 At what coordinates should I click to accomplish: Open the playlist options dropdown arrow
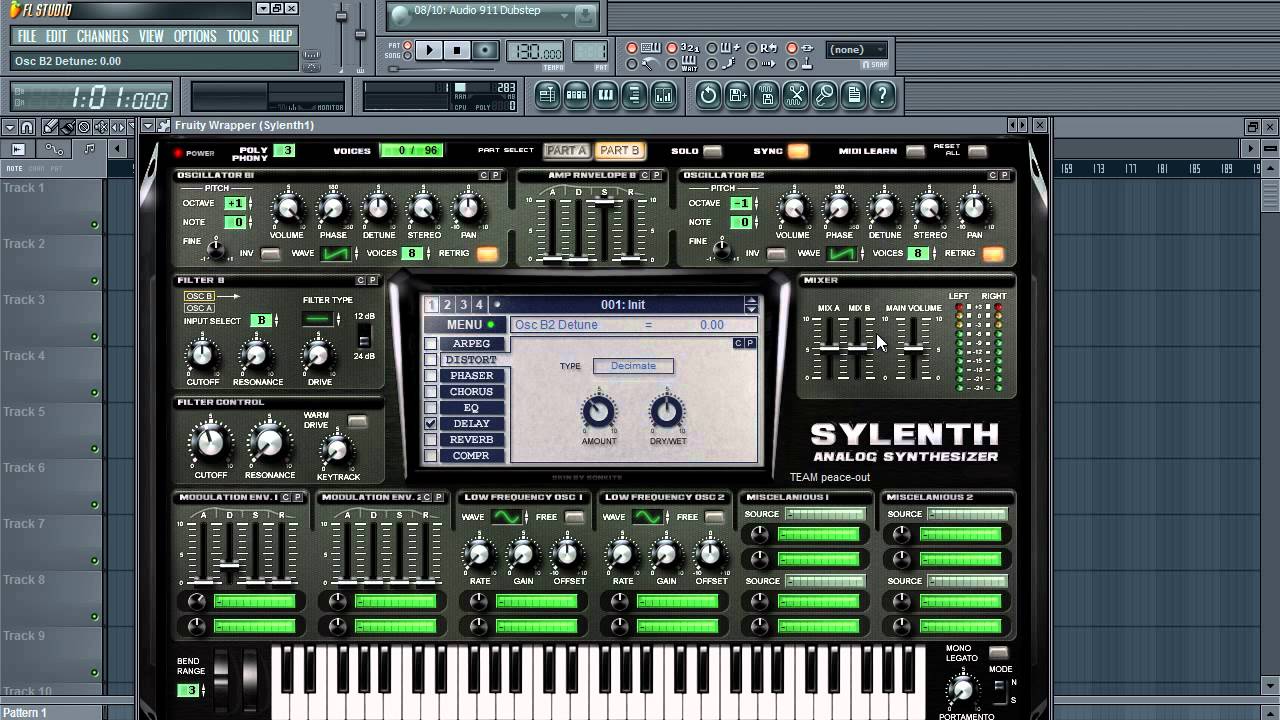(9, 127)
